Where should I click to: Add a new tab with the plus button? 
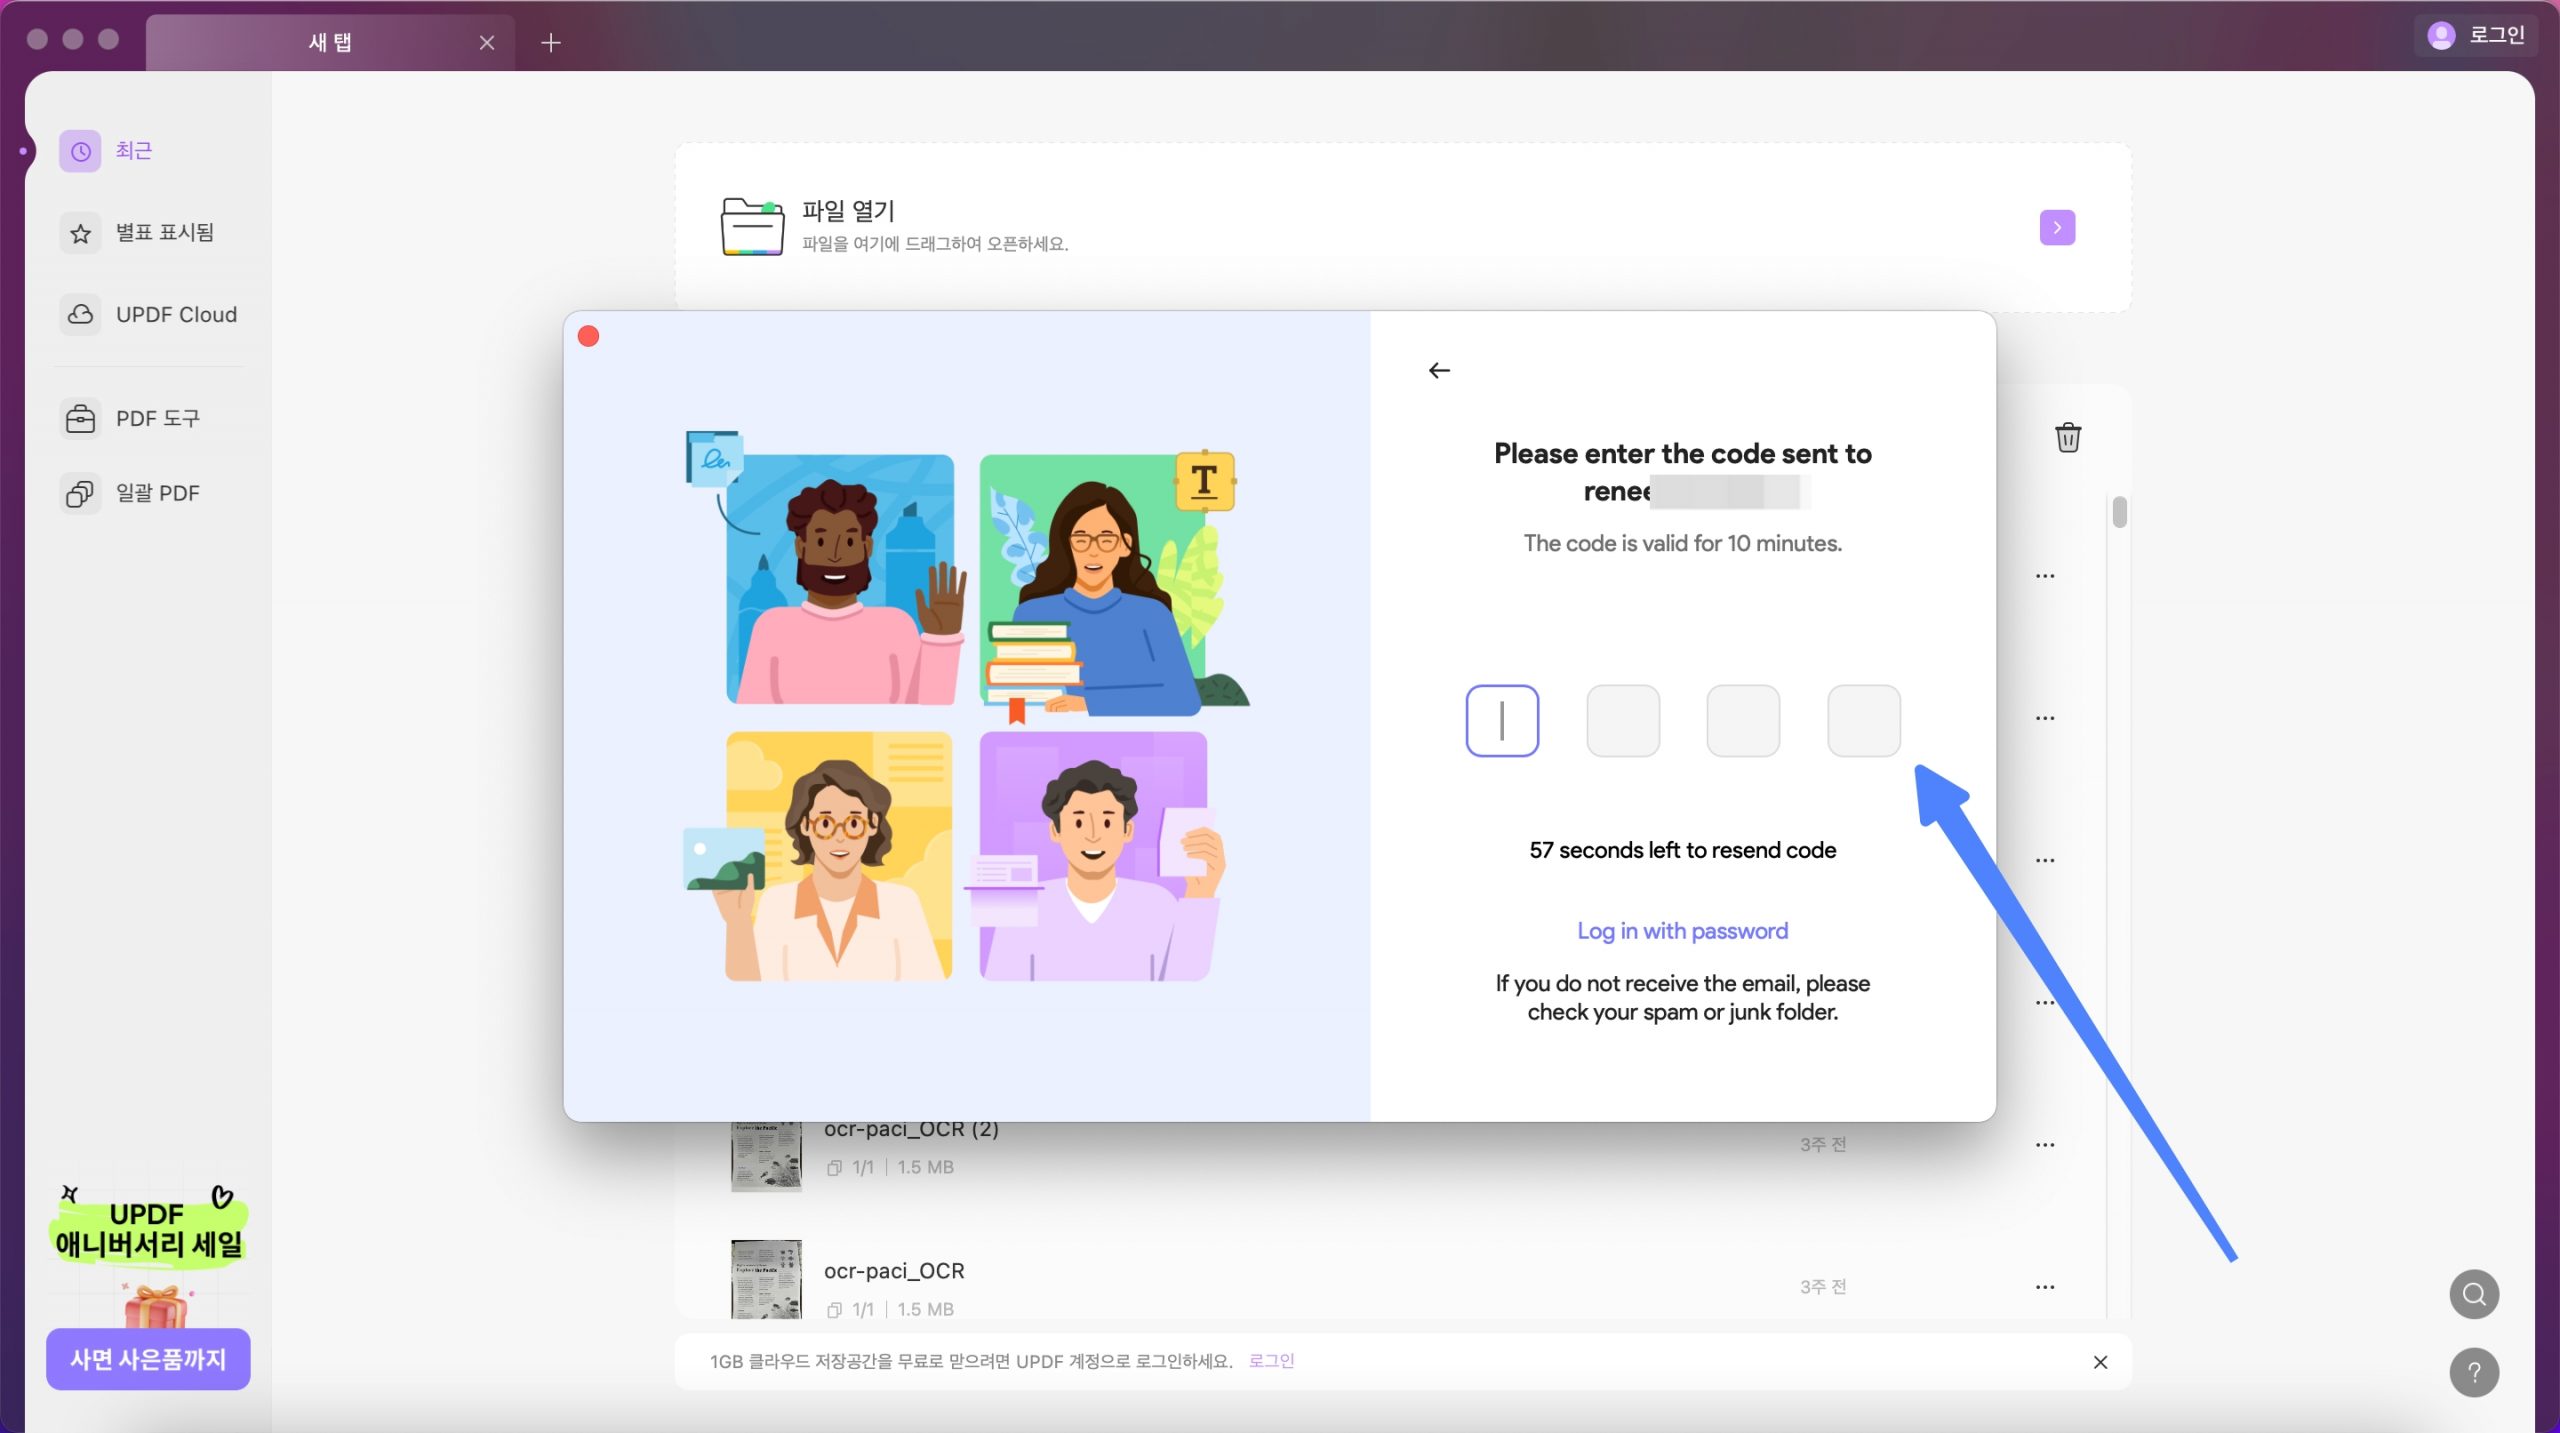(x=551, y=43)
